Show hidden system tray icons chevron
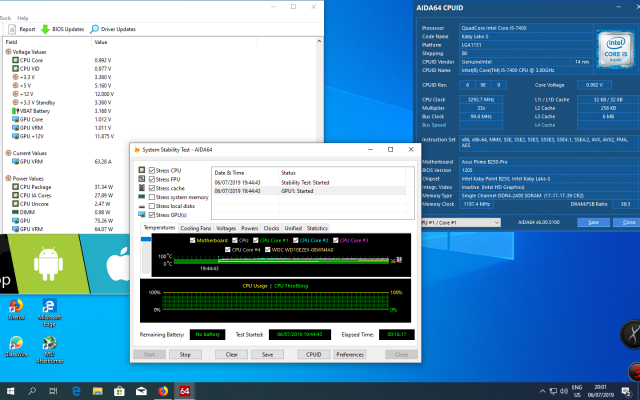This screenshot has height=400, width=640. pyautogui.click(x=542, y=391)
